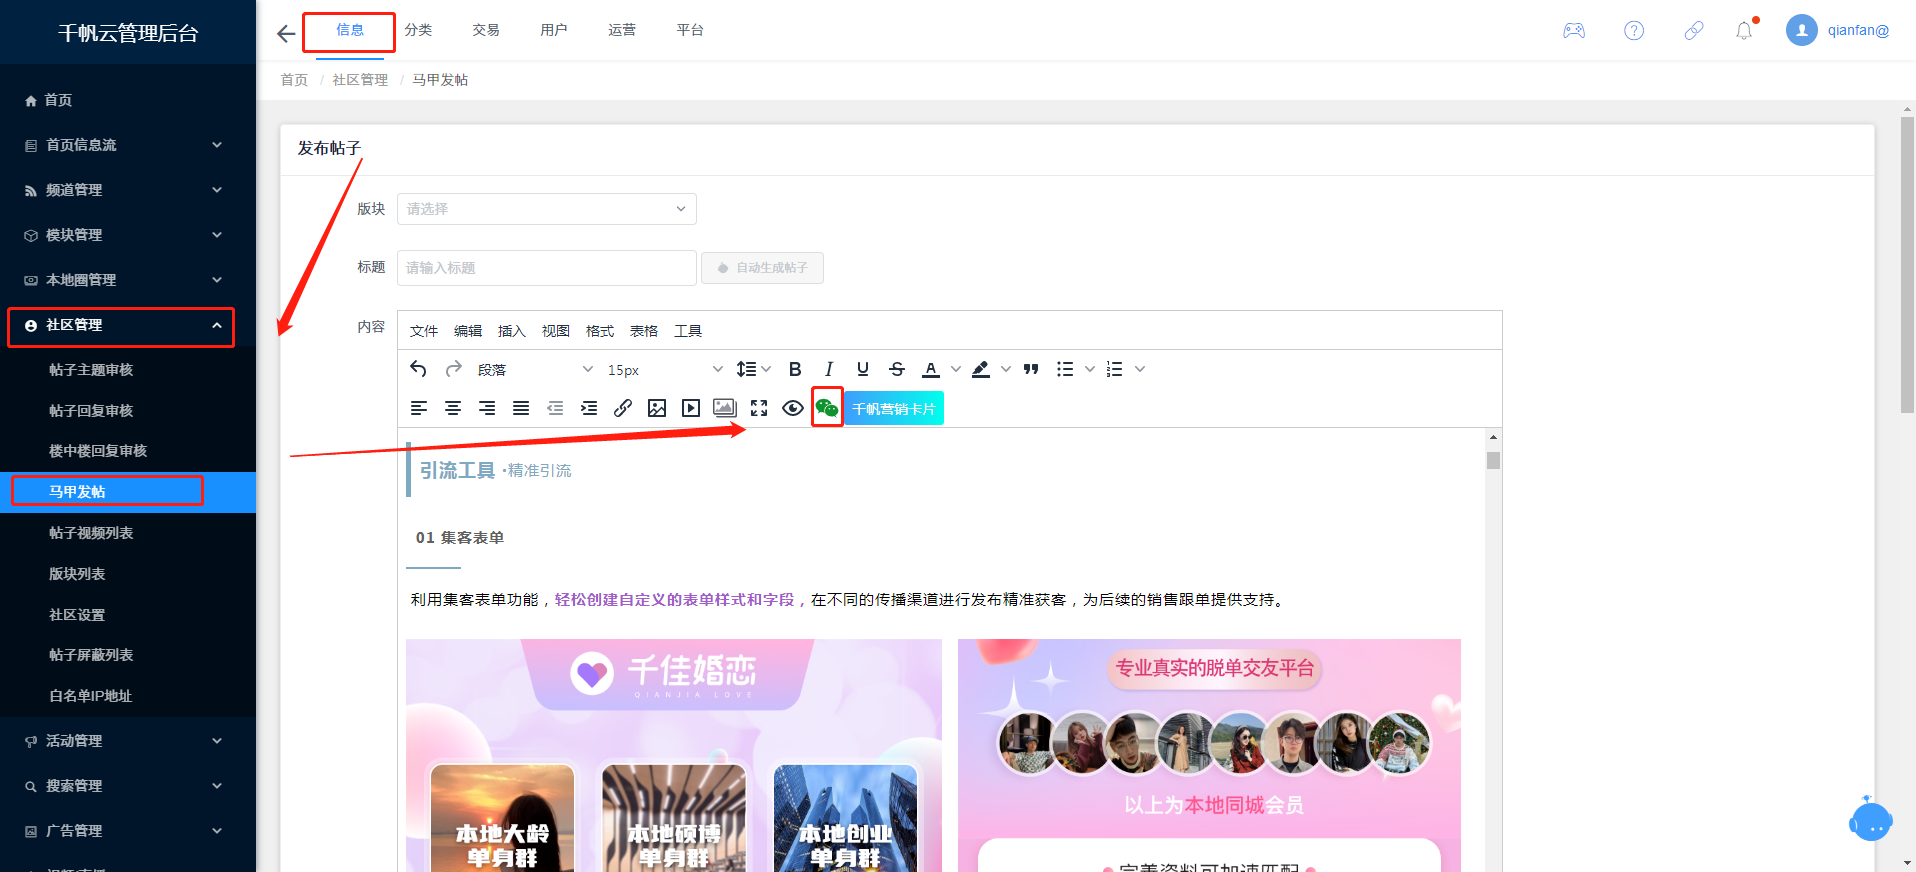Open the 插入 editor menu
1916x872 pixels.
click(512, 331)
